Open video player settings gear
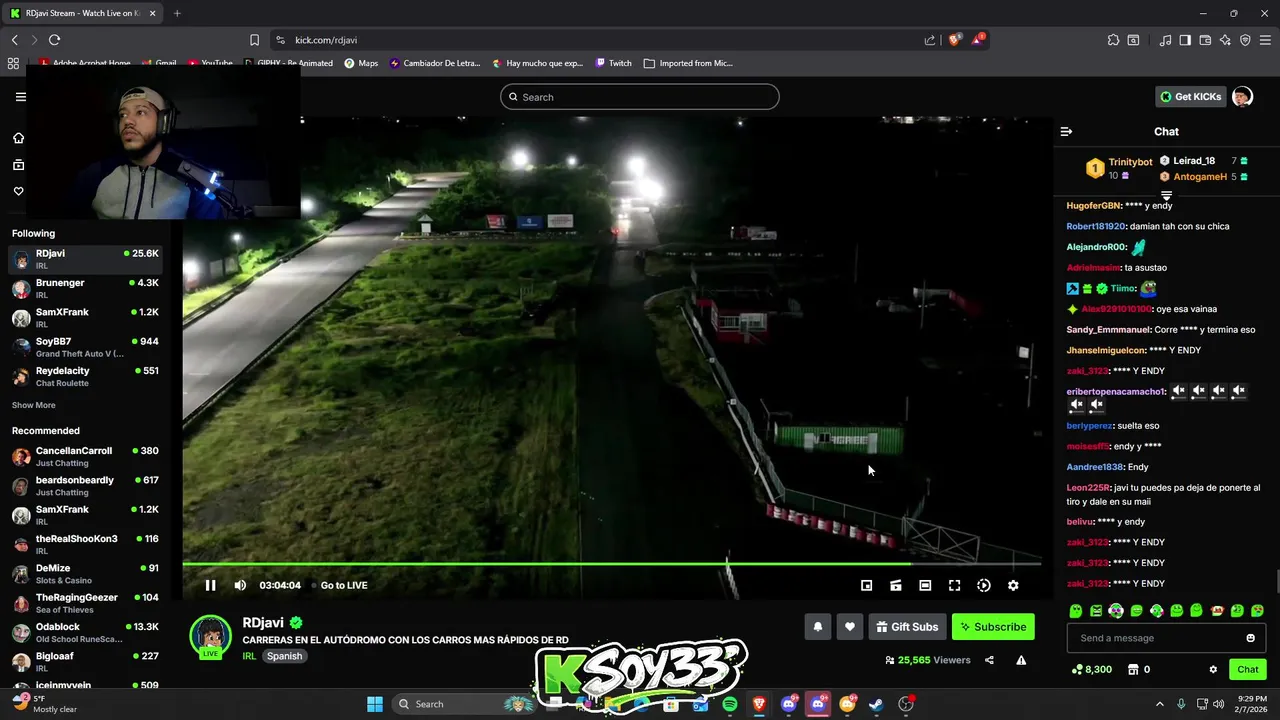 (1013, 585)
